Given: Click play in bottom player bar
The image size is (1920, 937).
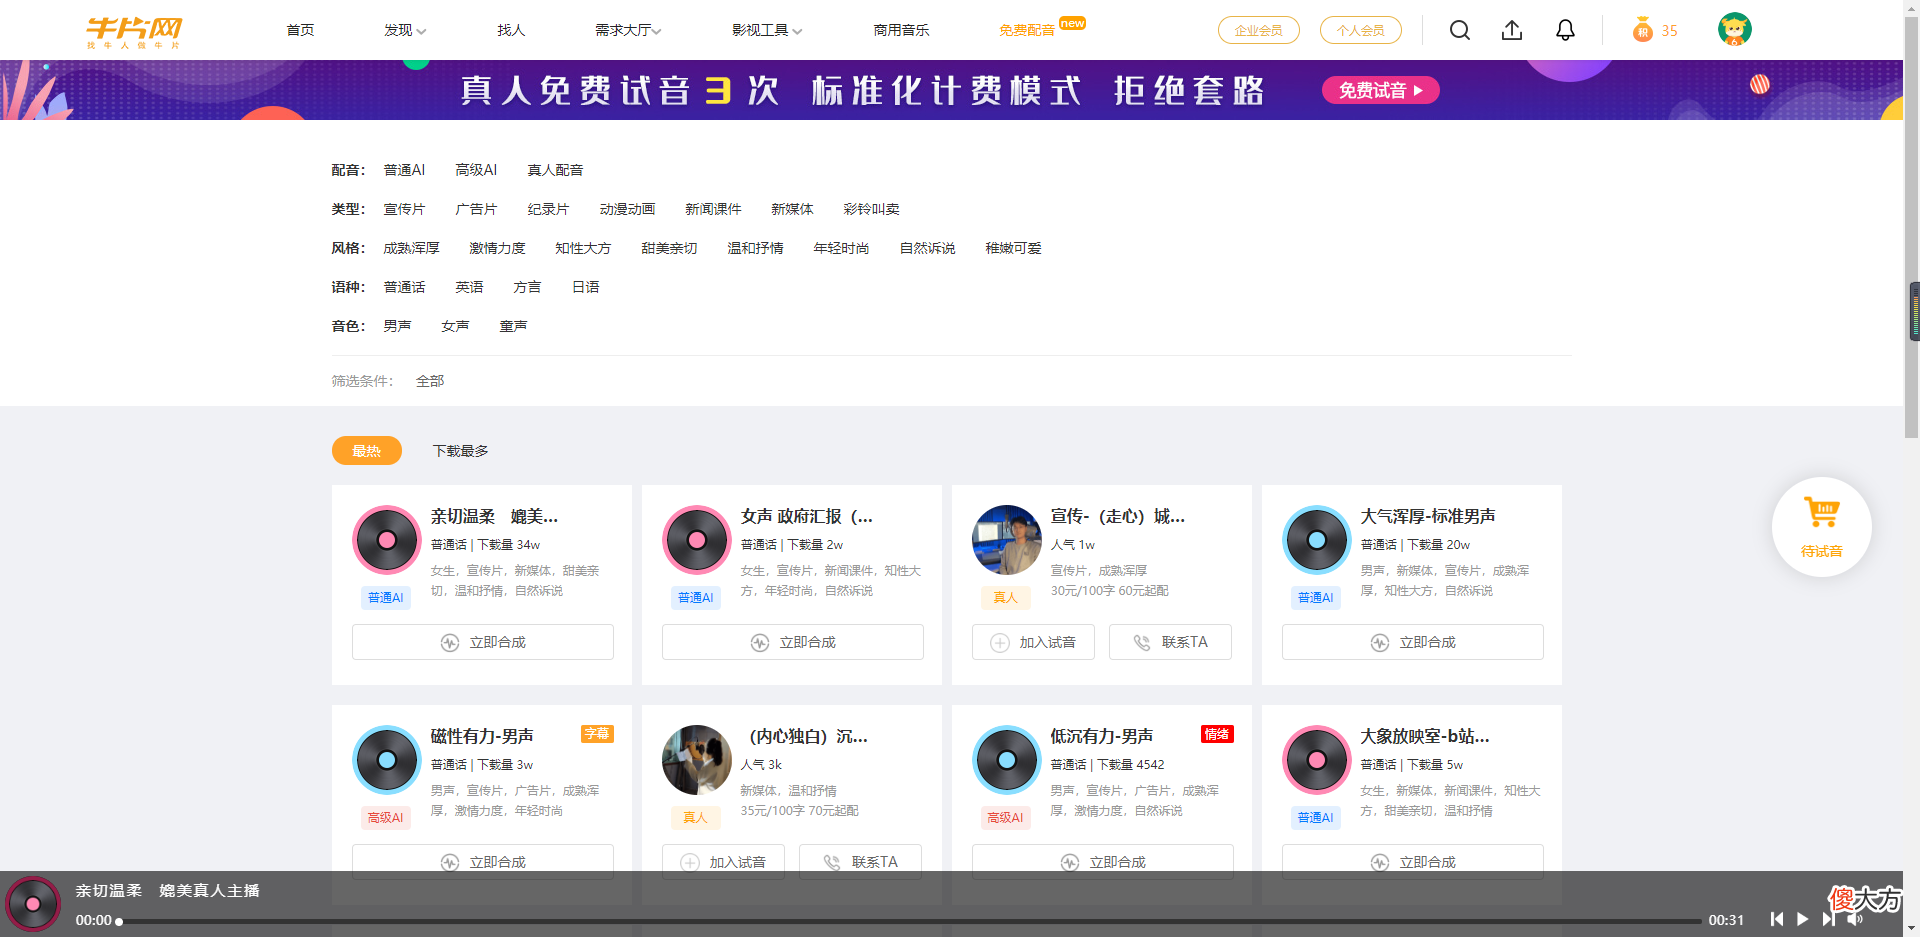Looking at the screenshot, I should pos(1802,919).
